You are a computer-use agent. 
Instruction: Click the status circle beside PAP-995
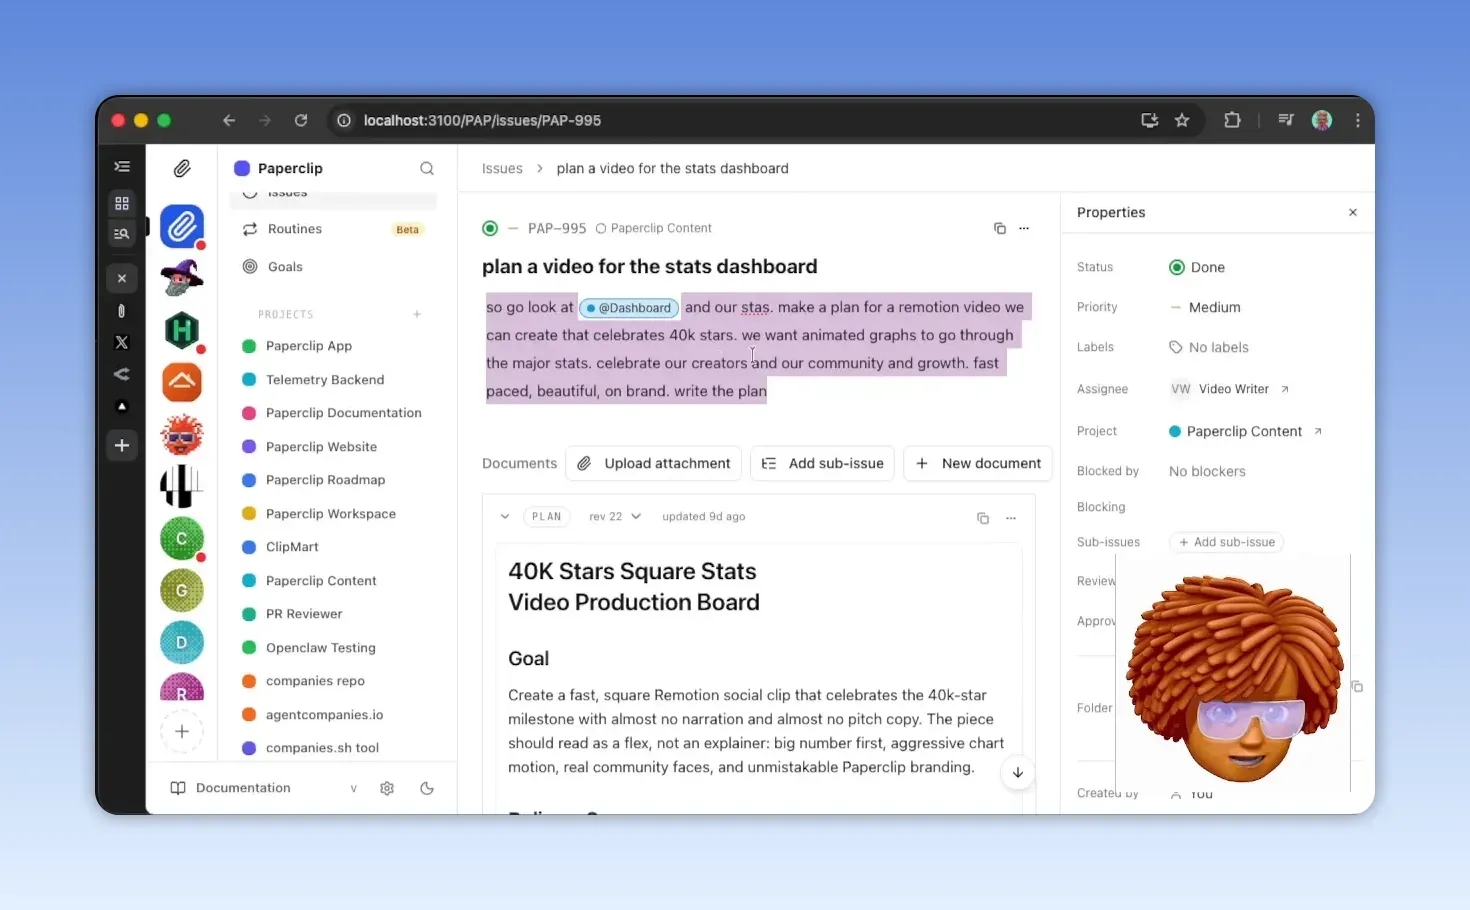pos(490,228)
